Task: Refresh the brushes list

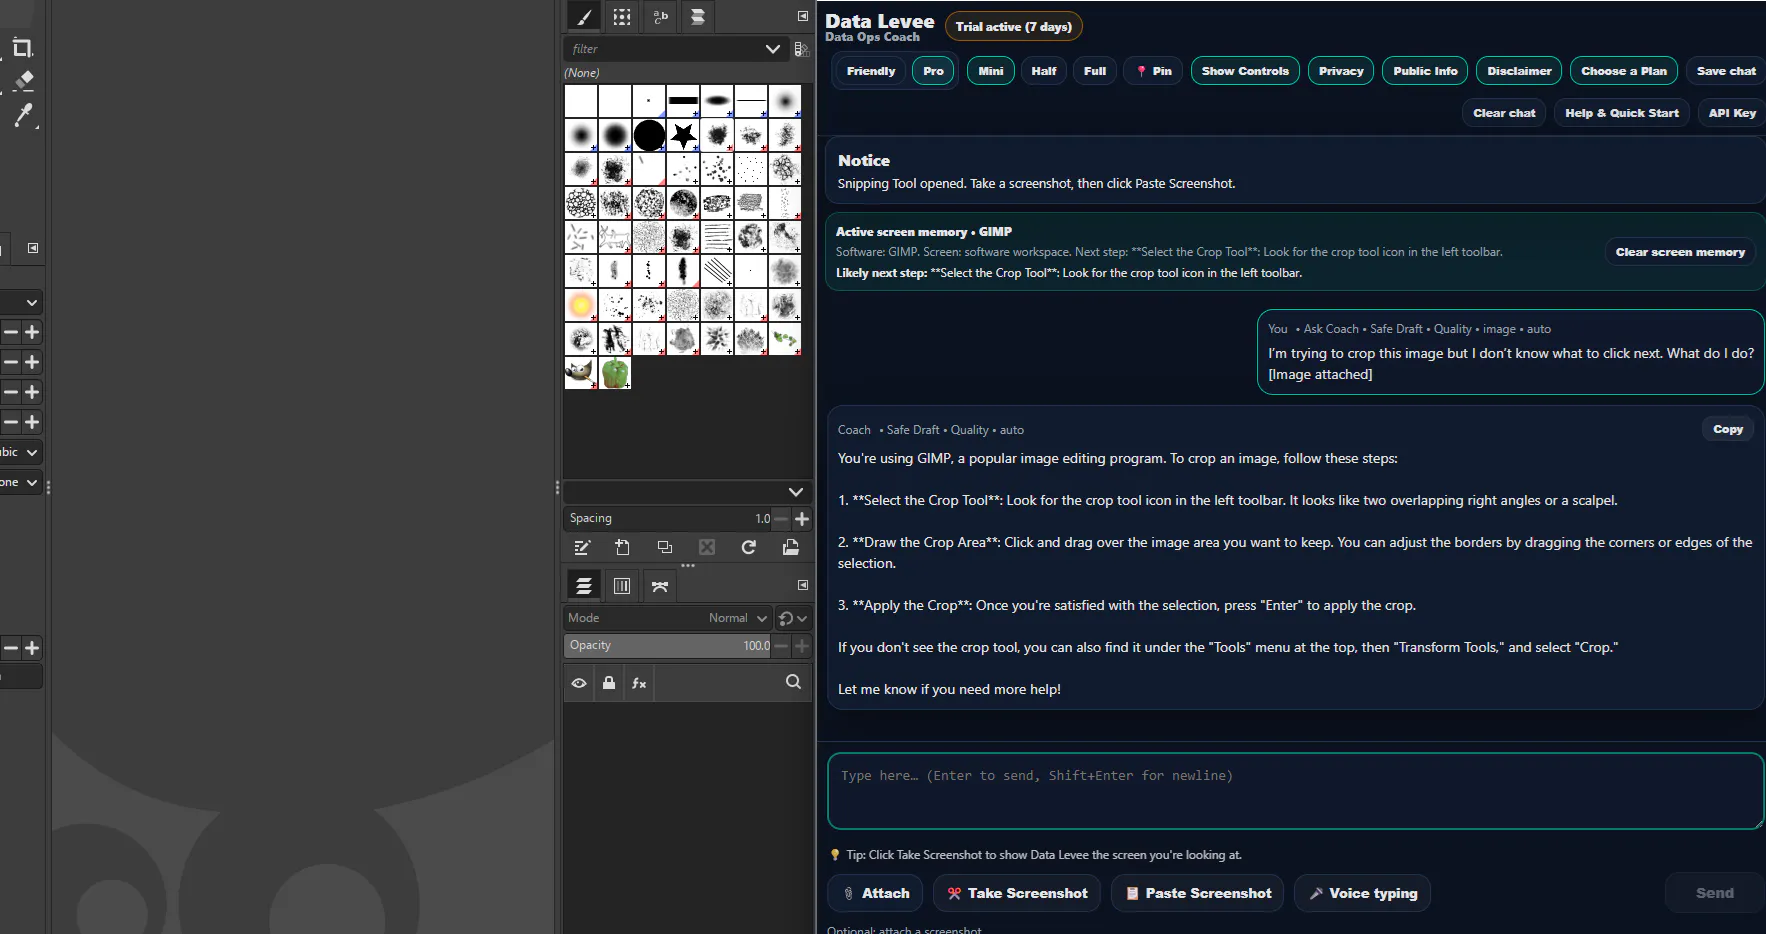Action: (748, 547)
